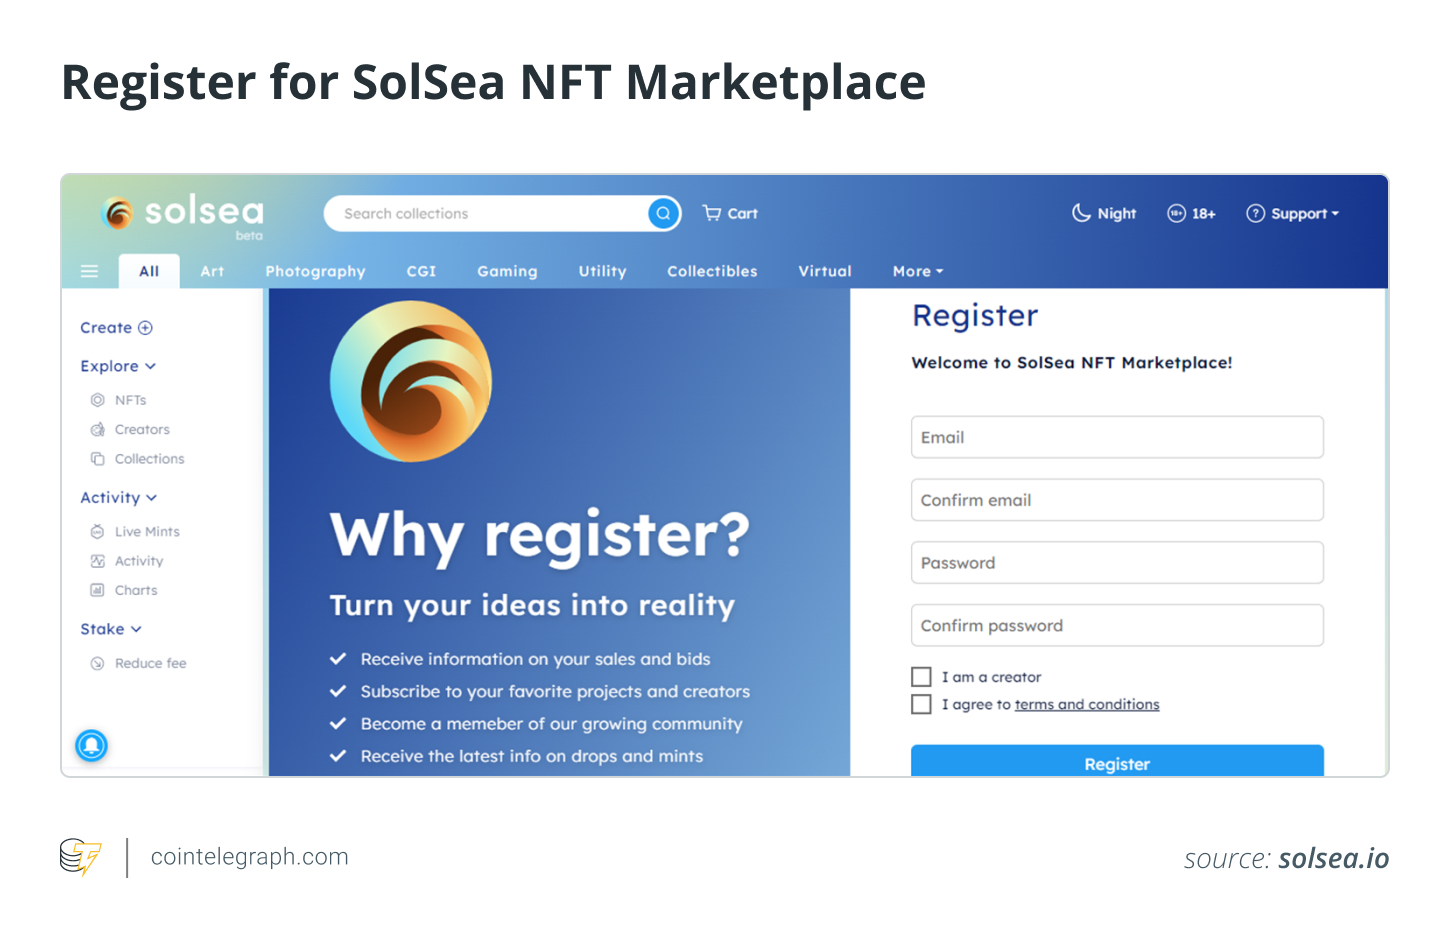Switch to Night mode moon icon
Viewport: 1450px width, 938px height.
pos(1081,213)
